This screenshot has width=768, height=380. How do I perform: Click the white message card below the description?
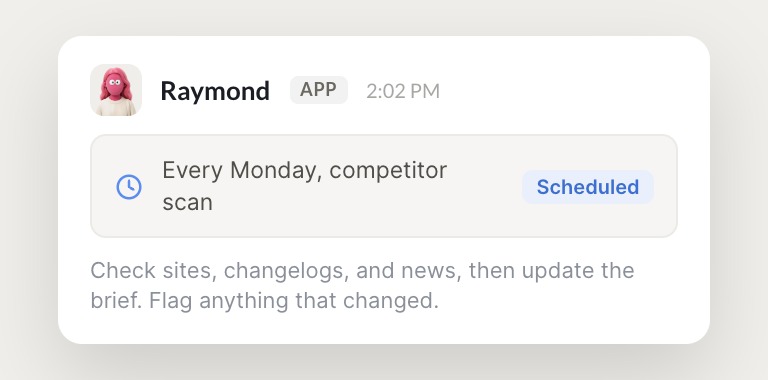[384, 329]
